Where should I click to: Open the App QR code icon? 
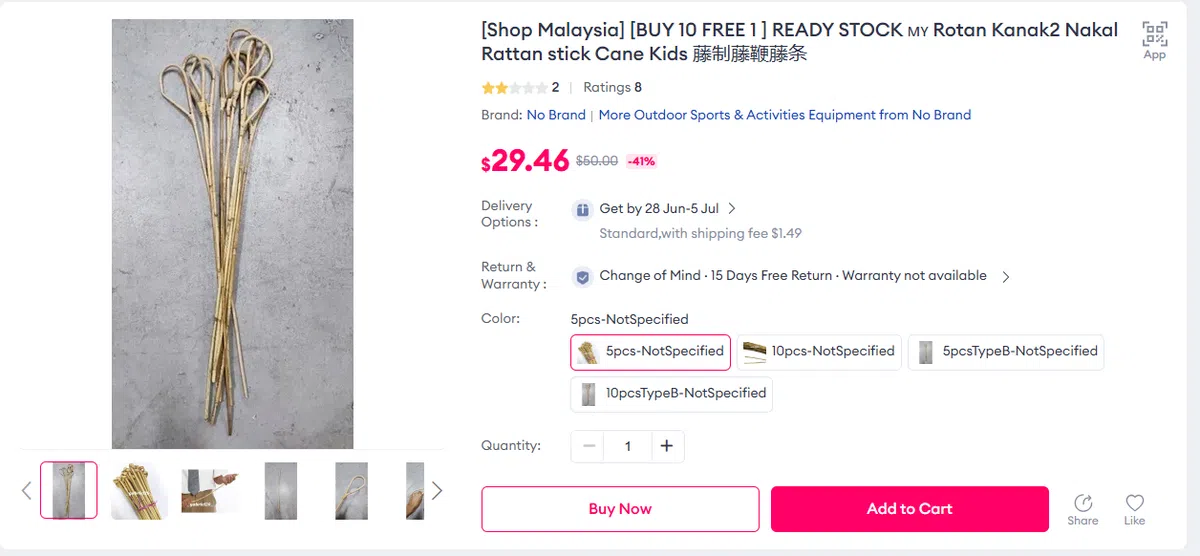1154,35
